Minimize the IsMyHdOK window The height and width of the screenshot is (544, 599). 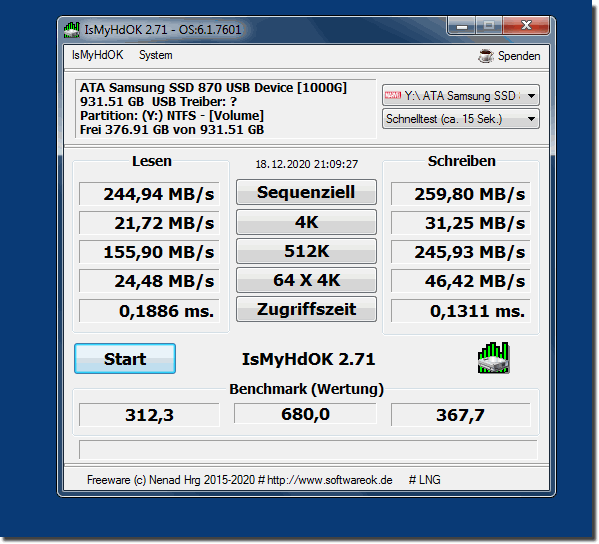click(x=462, y=26)
